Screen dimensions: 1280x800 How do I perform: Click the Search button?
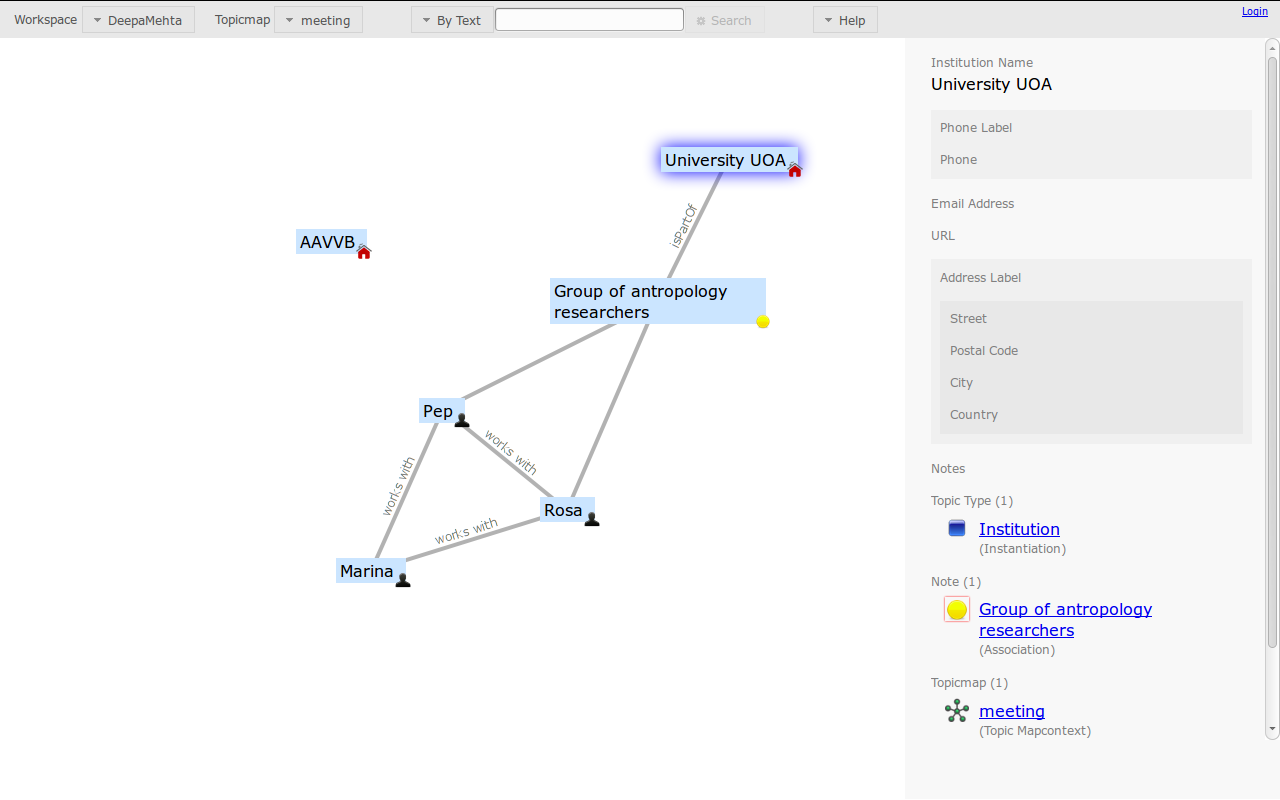[x=725, y=20]
